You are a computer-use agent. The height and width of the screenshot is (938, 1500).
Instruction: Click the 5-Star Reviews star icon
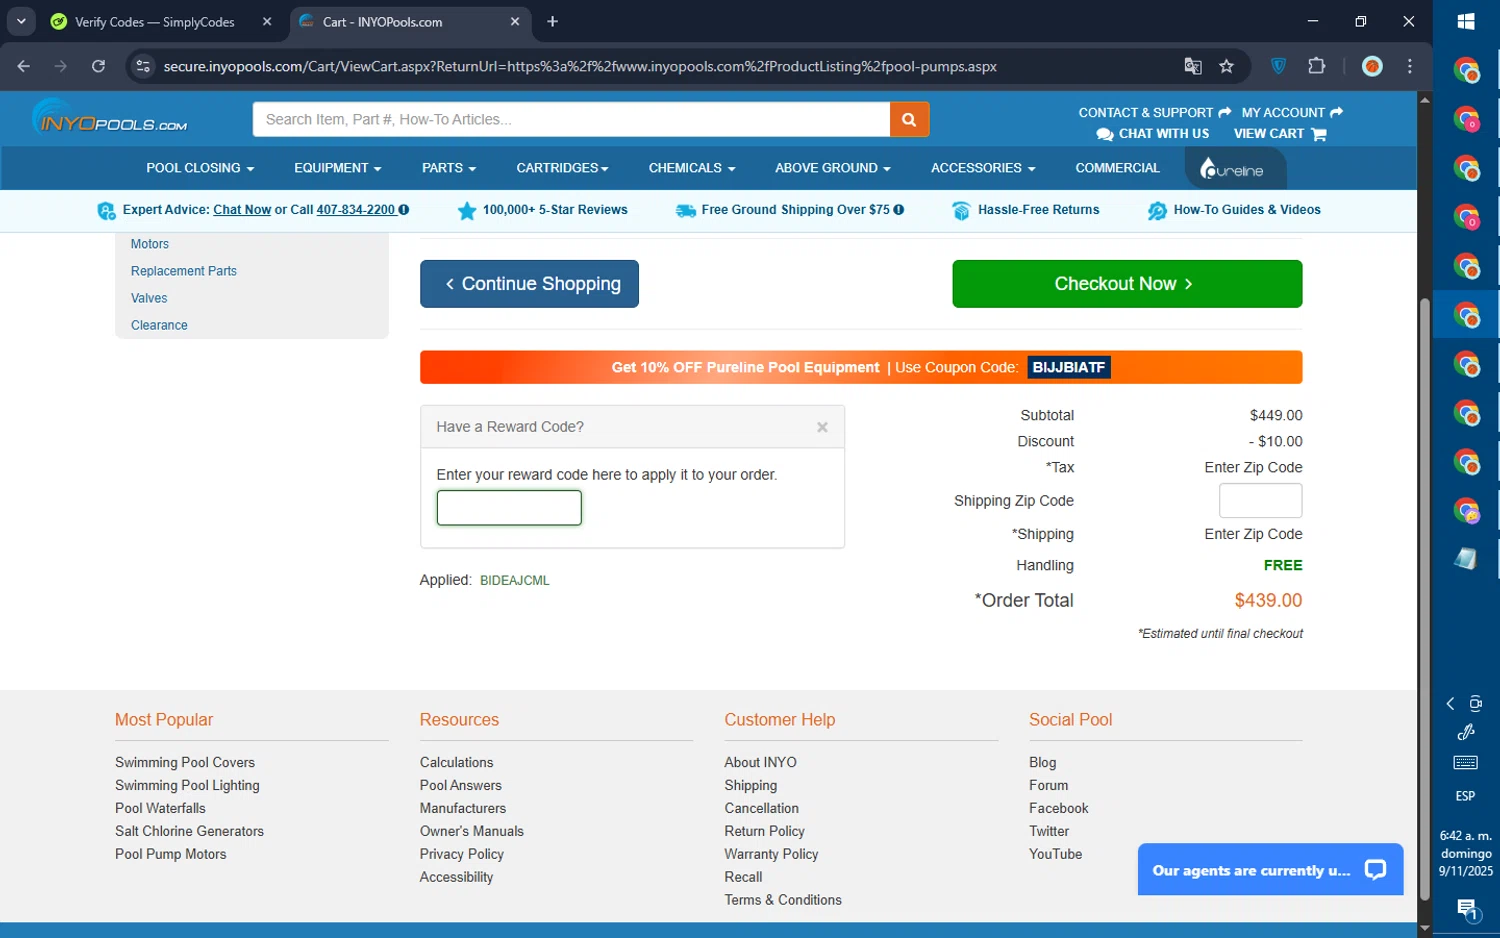click(466, 211)
